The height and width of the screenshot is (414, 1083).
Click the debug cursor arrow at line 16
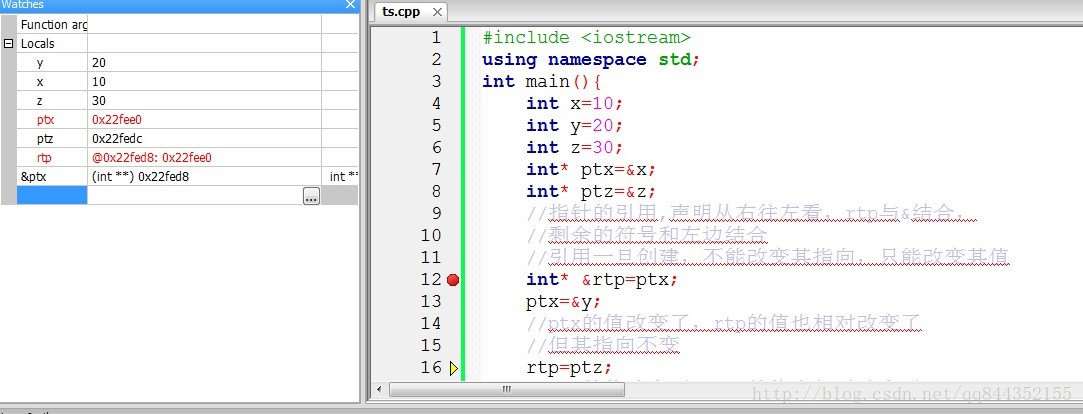point(453,368)
